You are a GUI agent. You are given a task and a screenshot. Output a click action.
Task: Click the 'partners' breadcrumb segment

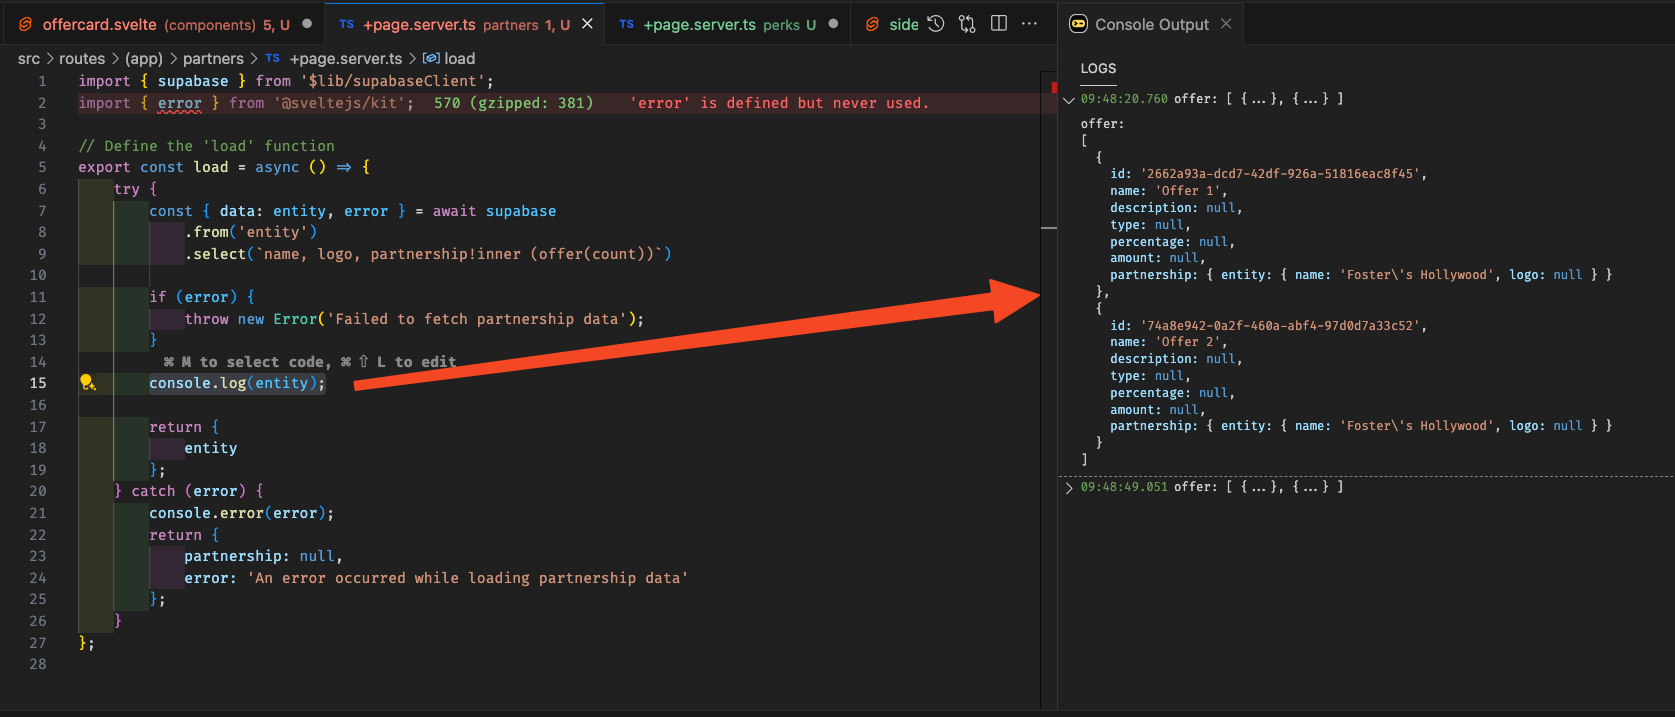pos(213,59)
